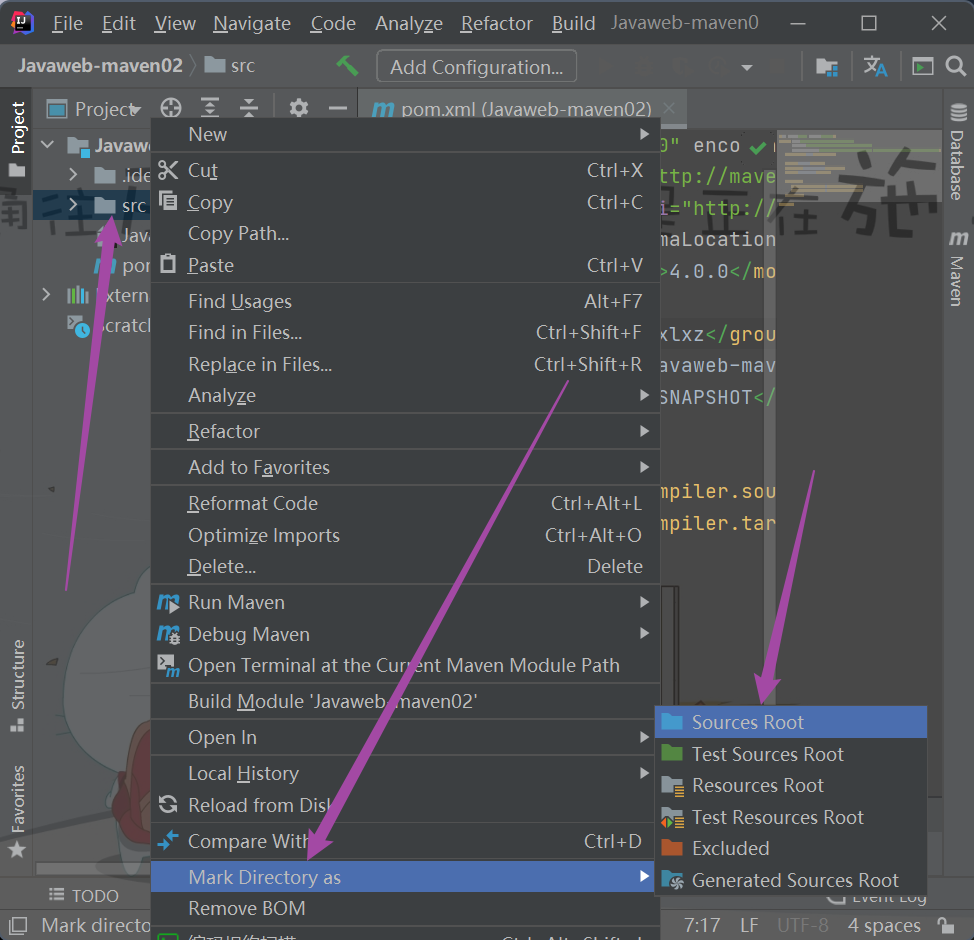Choose Generated Sources Root
This screenshot has width=974, height=940.
click(791, 880)
